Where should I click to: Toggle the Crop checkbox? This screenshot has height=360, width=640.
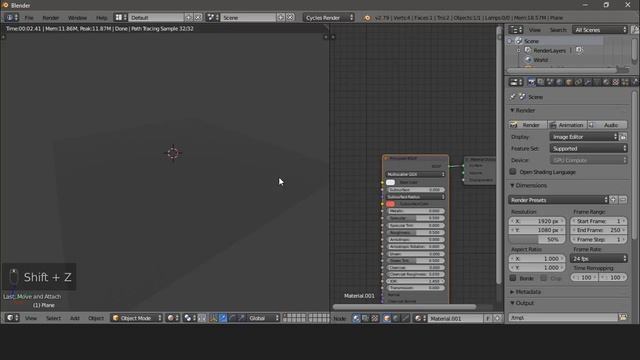coord(544,278)
